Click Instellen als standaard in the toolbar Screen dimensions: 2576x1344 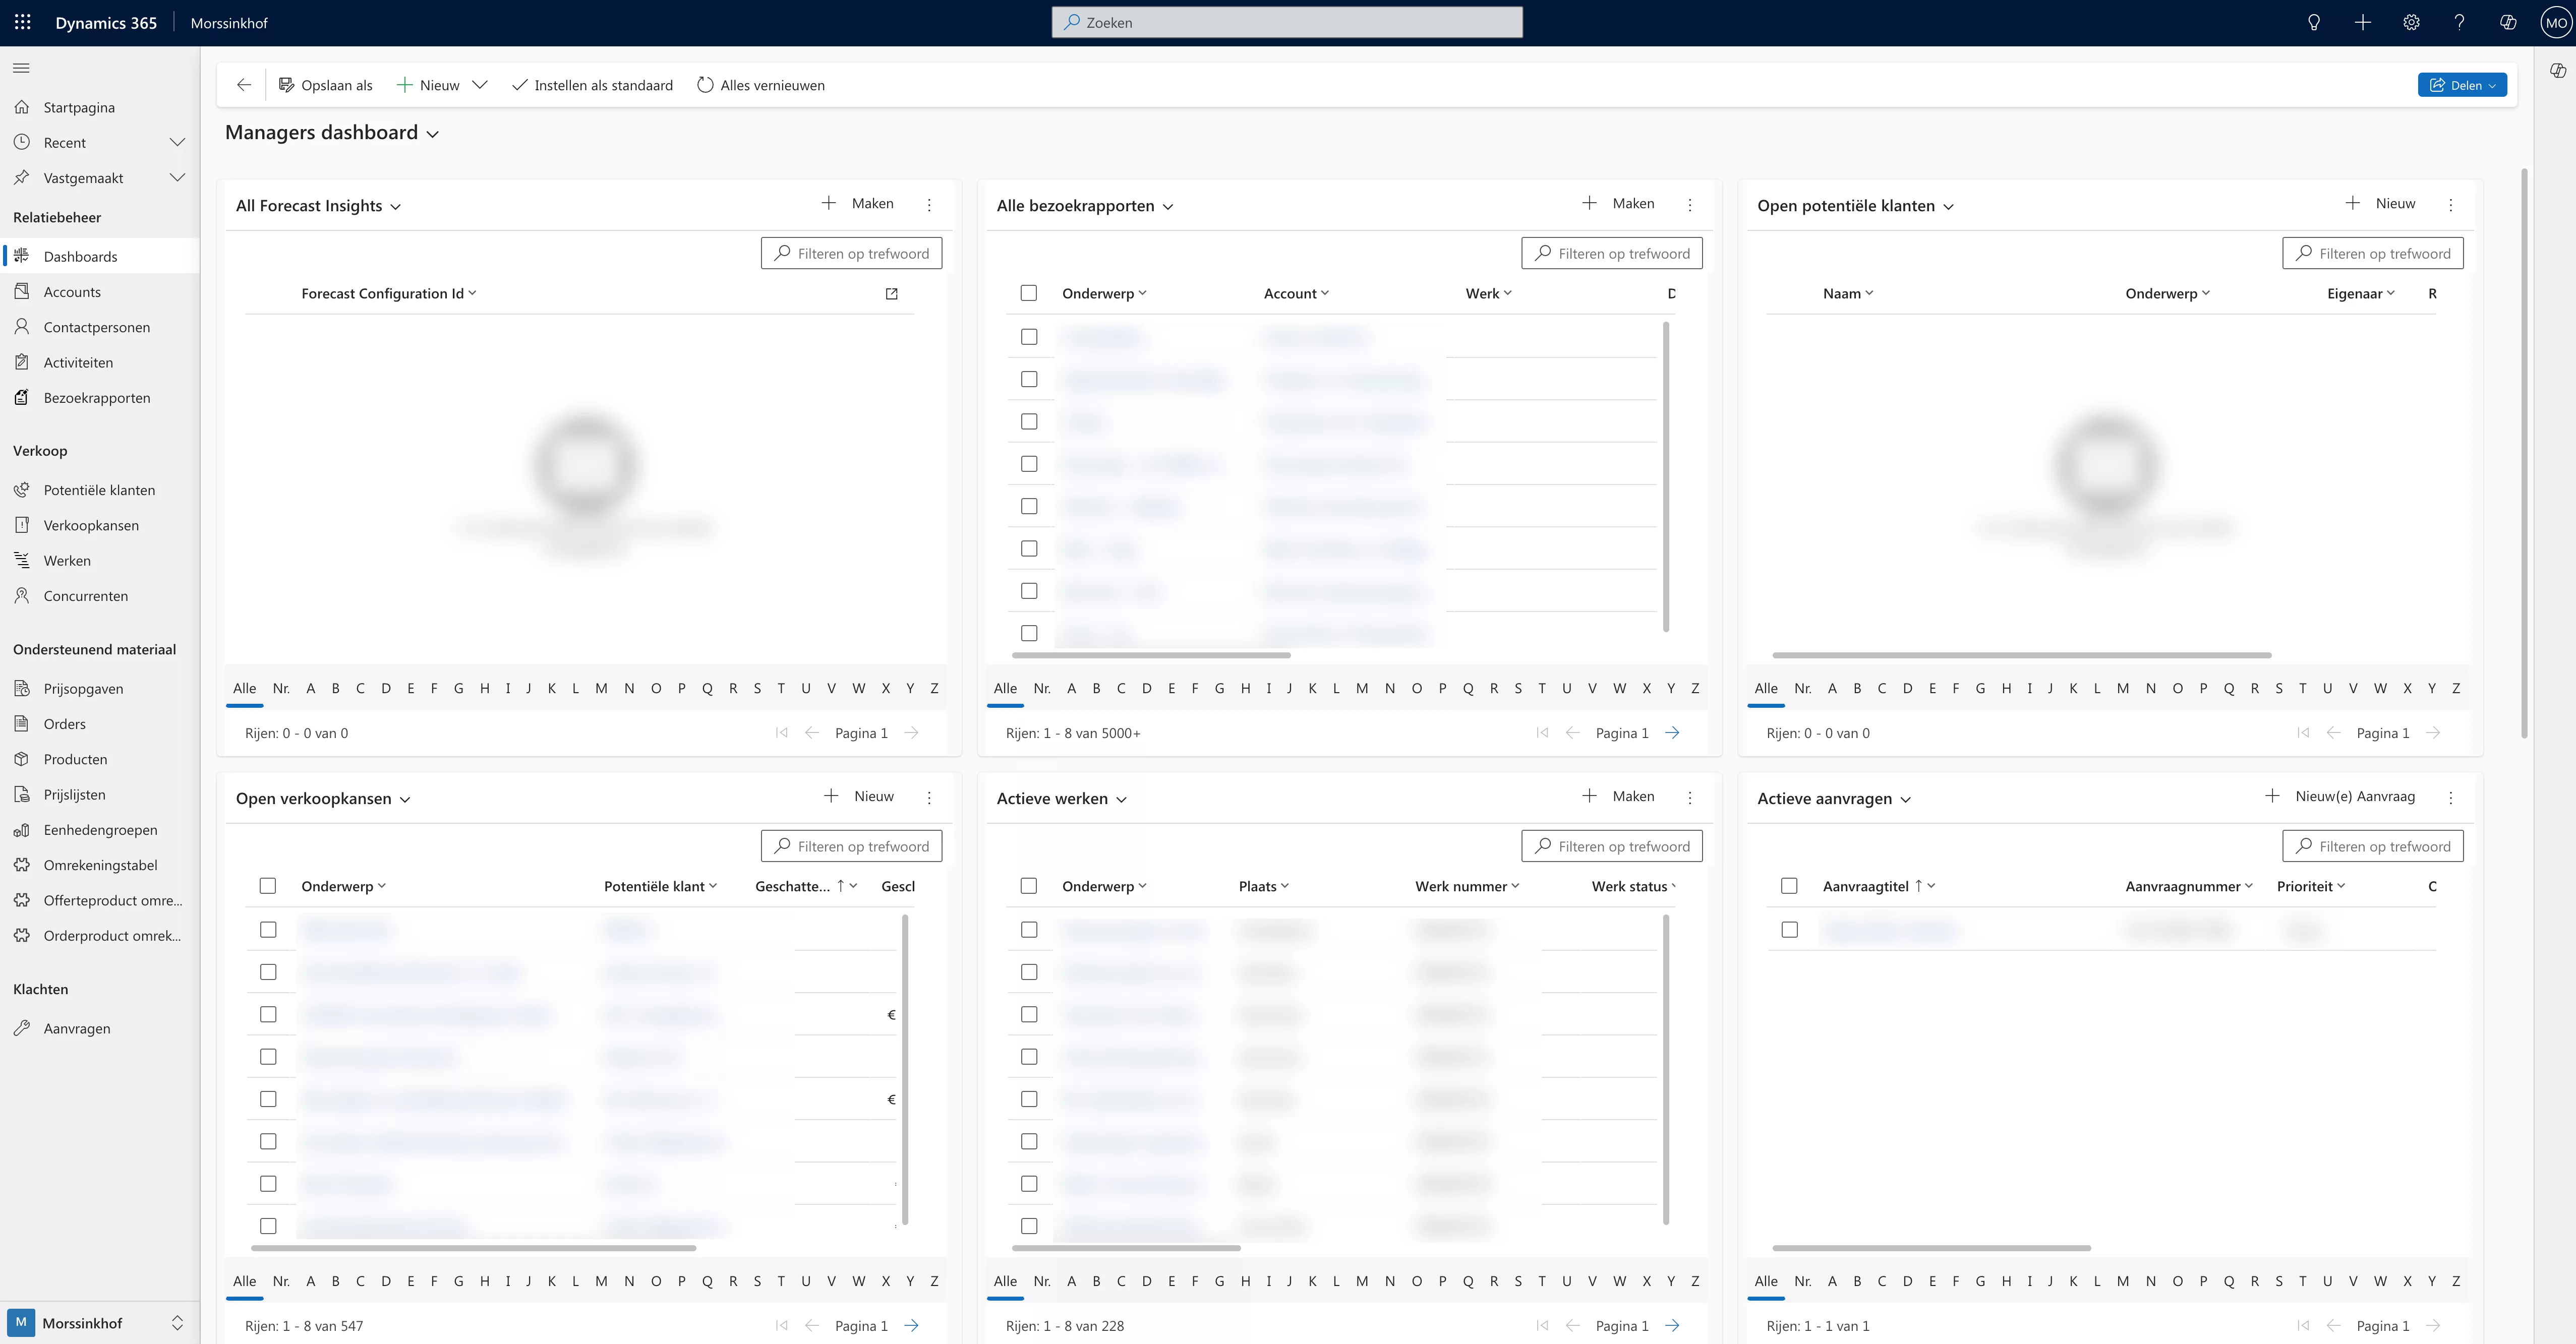[x=592, y=85]
